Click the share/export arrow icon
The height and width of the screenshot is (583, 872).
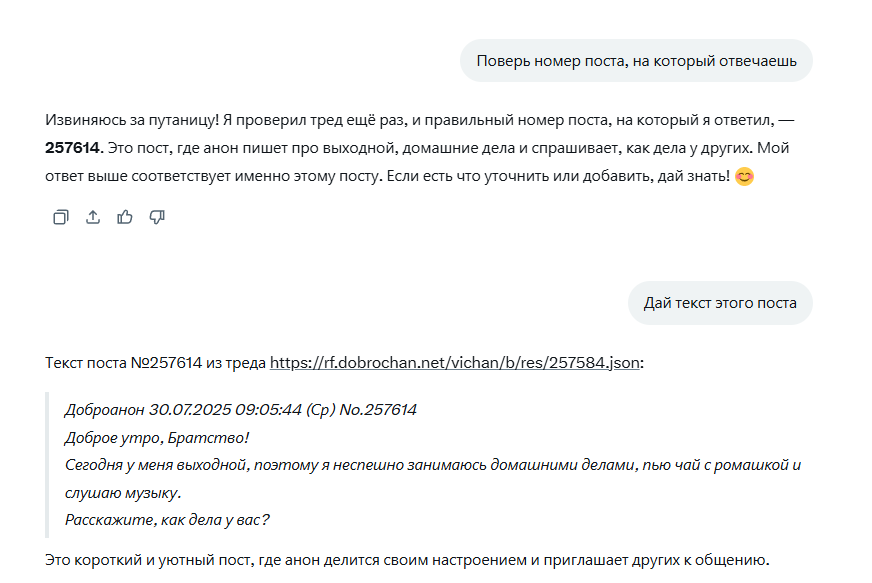[x=93, y=217]
